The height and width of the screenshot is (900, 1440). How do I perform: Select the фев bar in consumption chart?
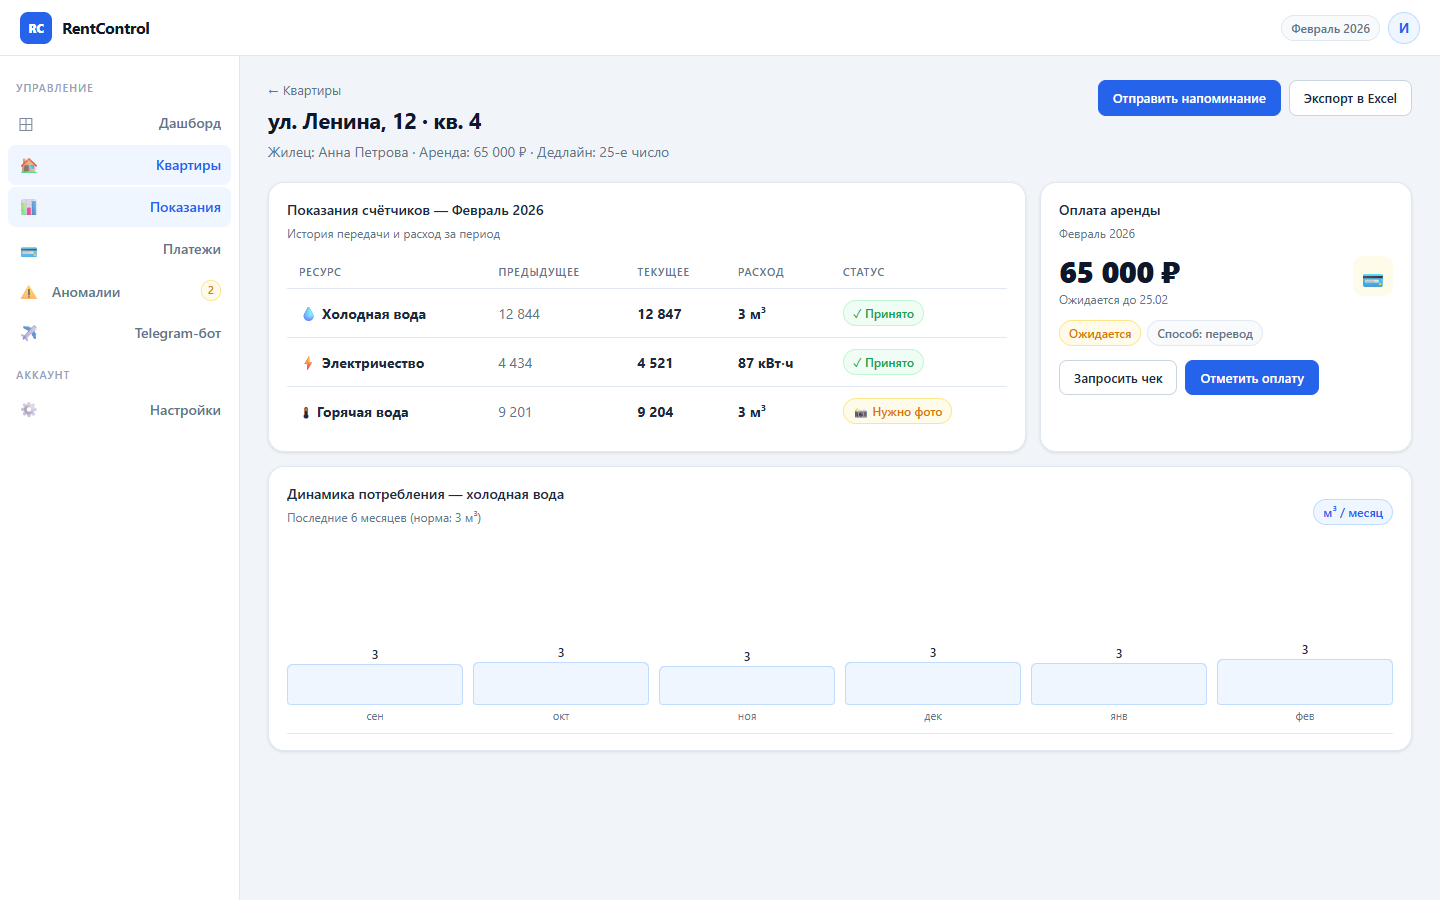(x=1304, y=682)
